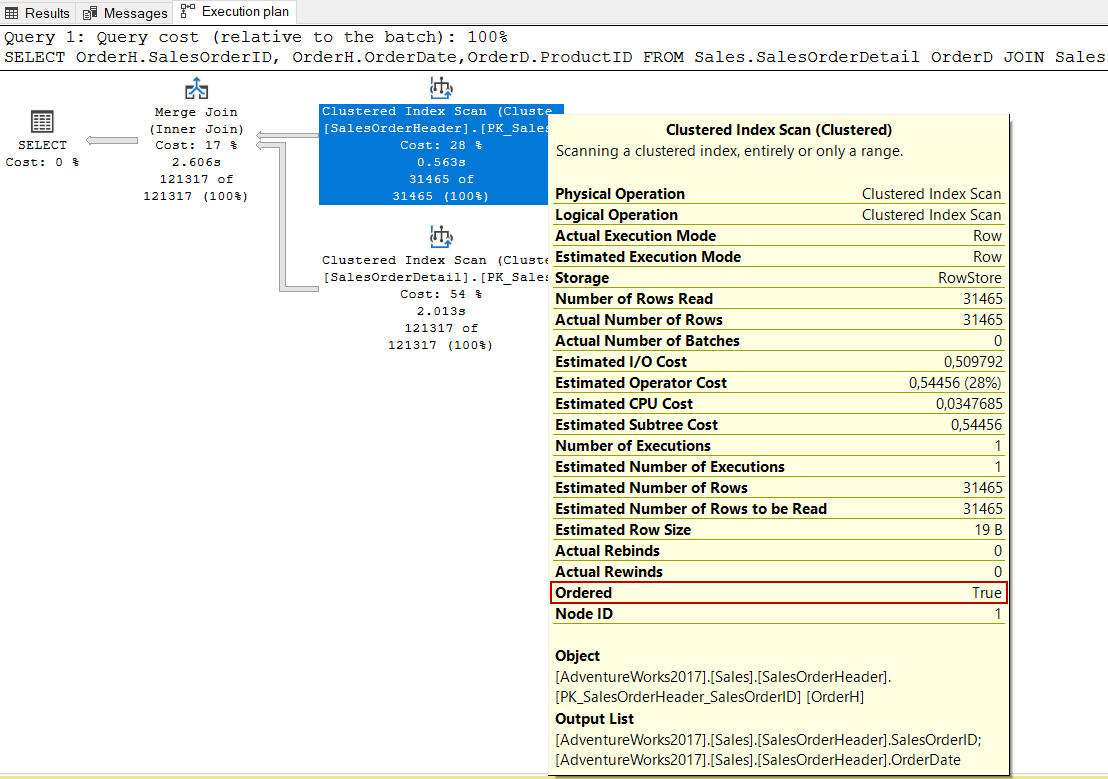Image resolution: width=1108 pixels, height=779 pixels.
Task: Click the Results tab grid icon
Action: [x=11, y=13]
